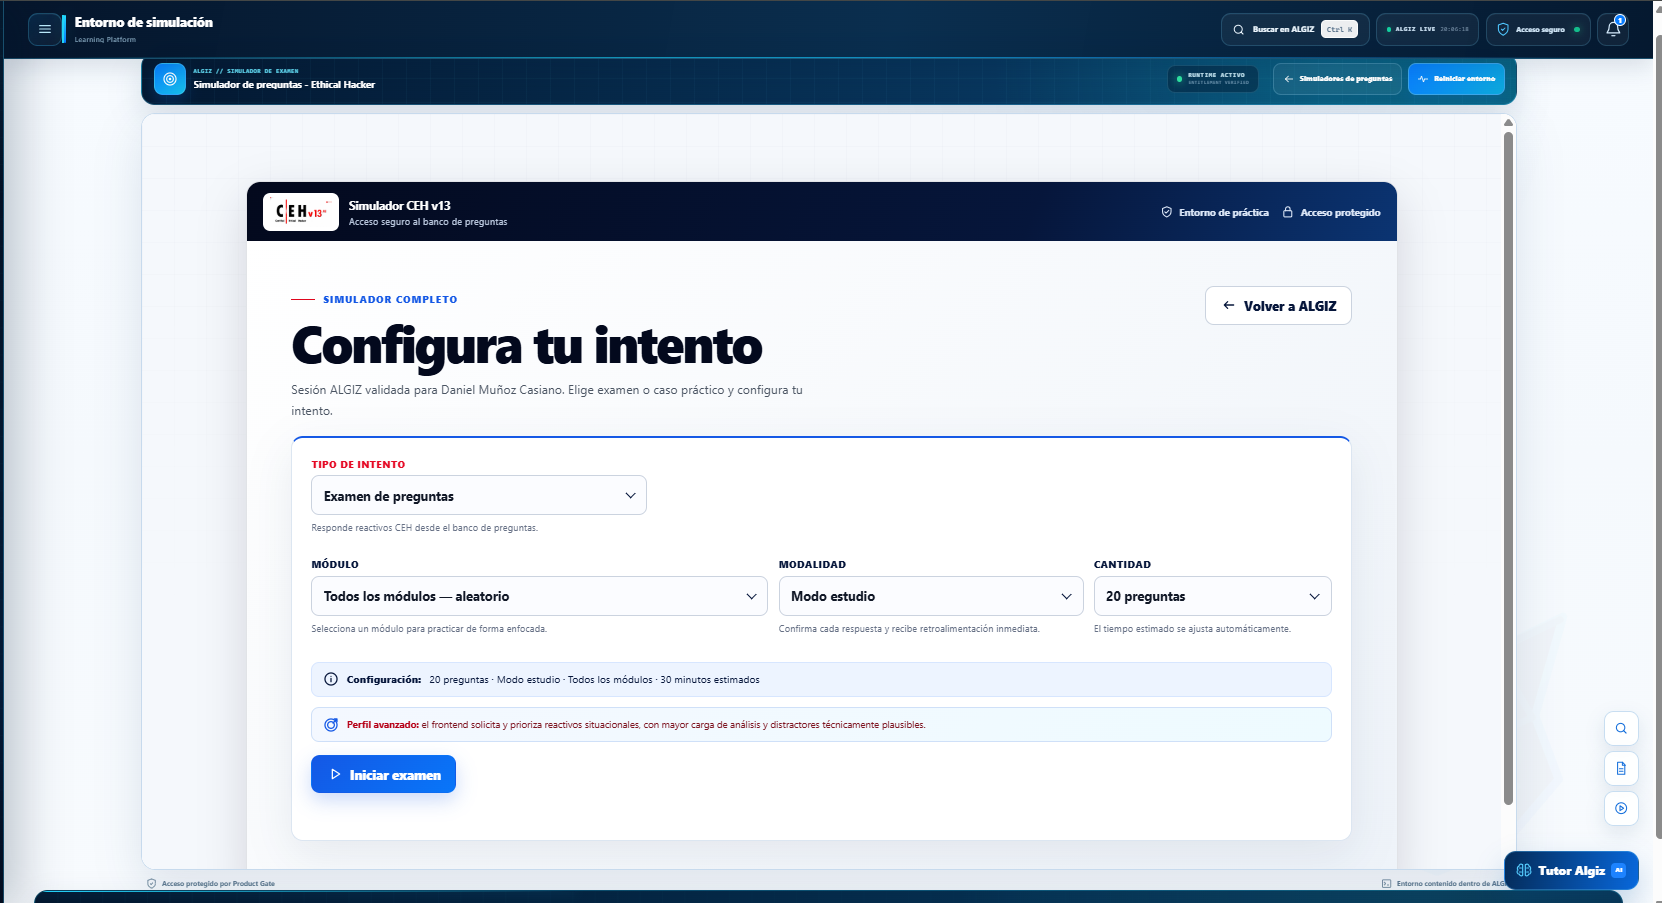Click the Configura tu intento heading
Screen dimensions: 1662x903
click(527, 346)
